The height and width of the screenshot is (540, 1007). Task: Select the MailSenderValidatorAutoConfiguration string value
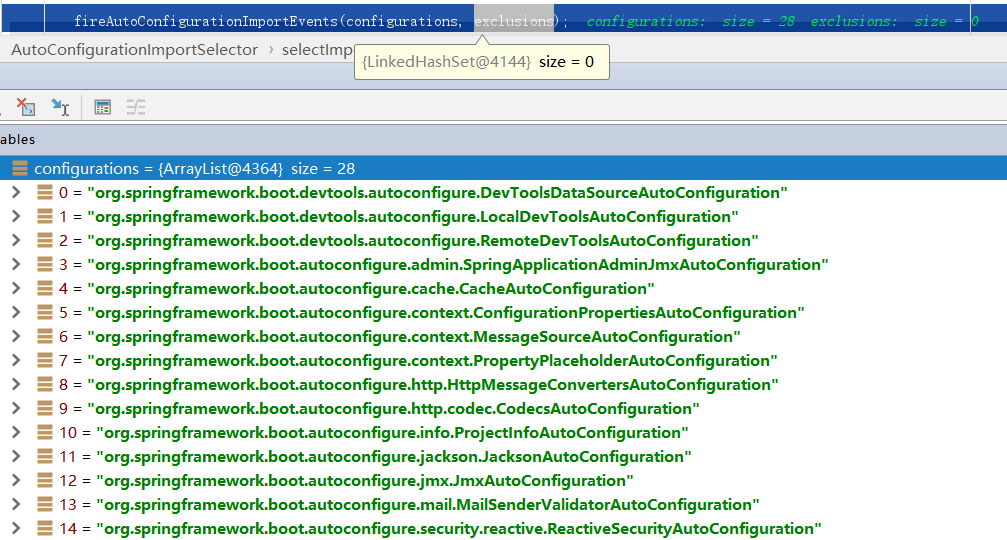click(x=428, y=505)
